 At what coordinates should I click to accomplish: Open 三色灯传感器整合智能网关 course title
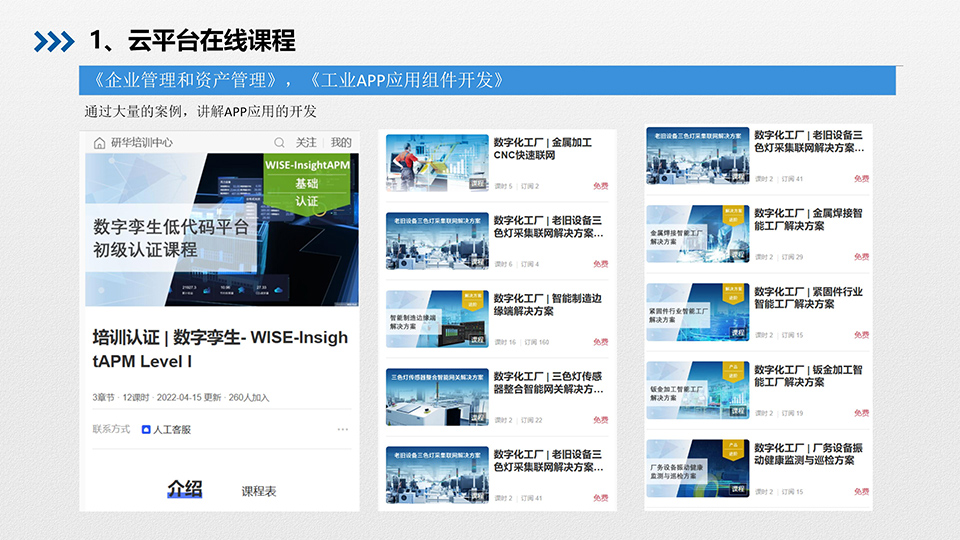[548, 383]
